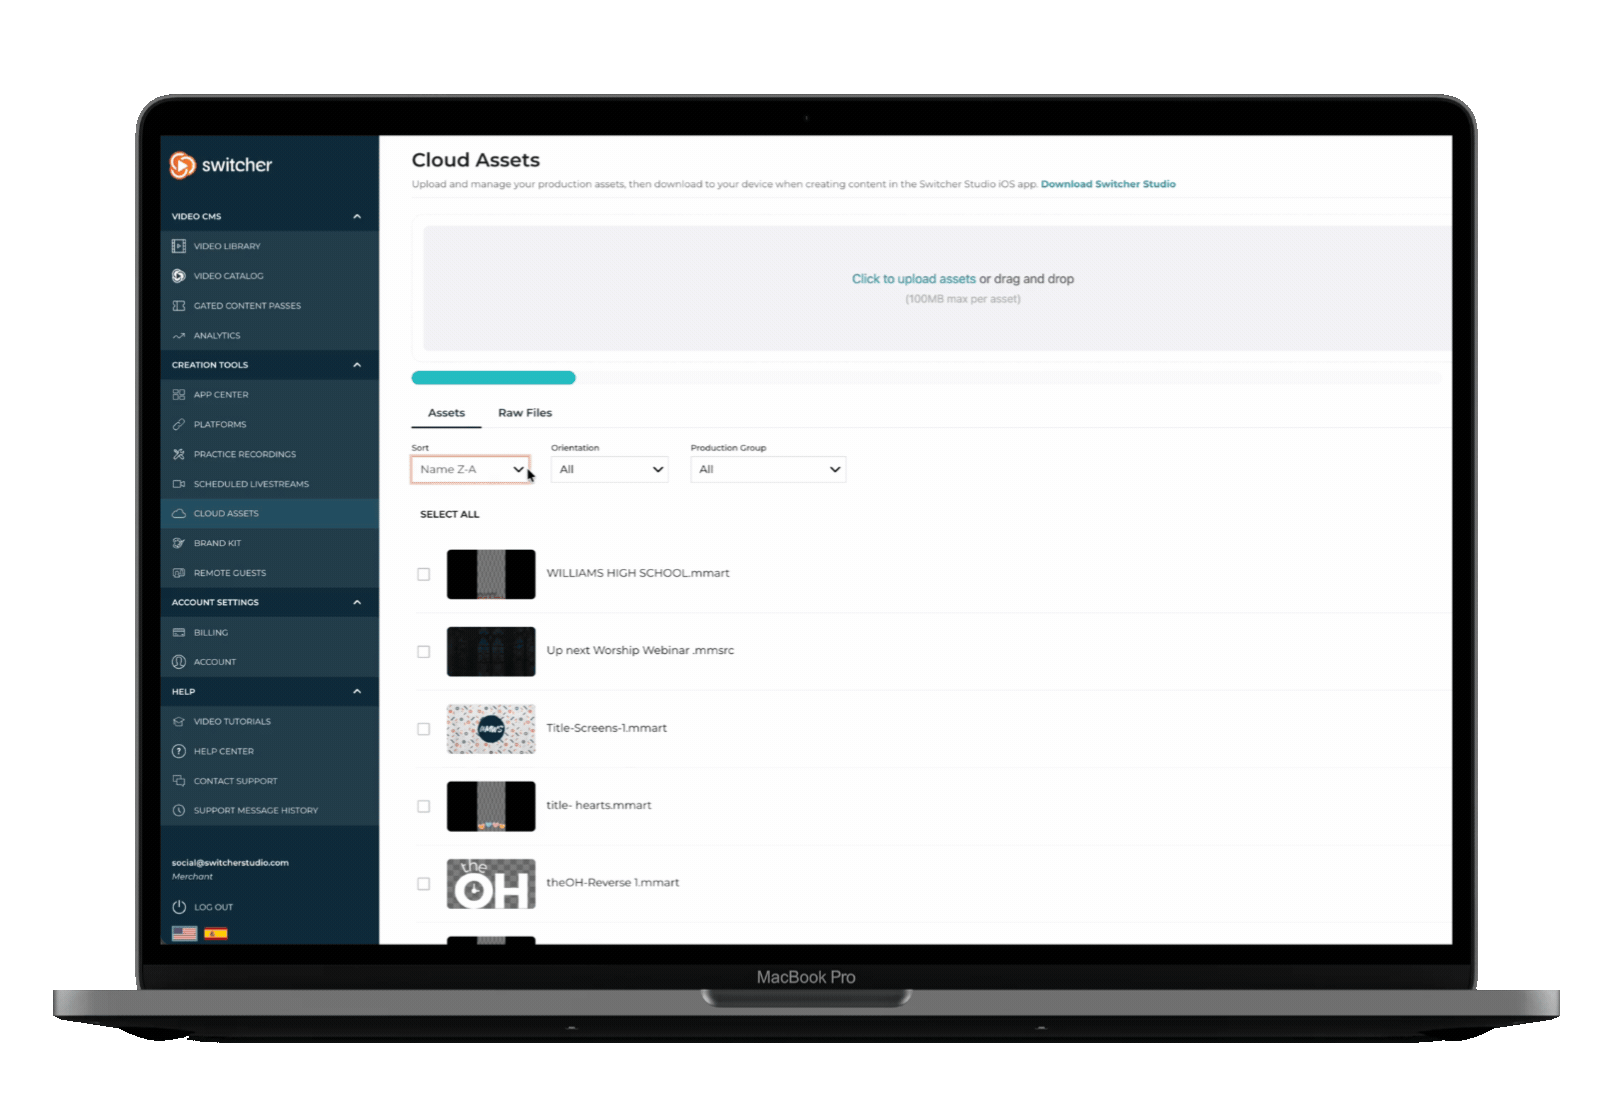Open Brand Kit brush icon
The width and height of the screenshot is (1600, 1111).
click(179, 543)
